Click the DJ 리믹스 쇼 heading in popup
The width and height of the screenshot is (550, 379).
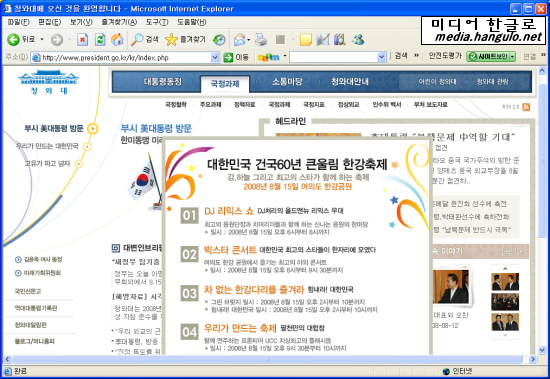229,211
